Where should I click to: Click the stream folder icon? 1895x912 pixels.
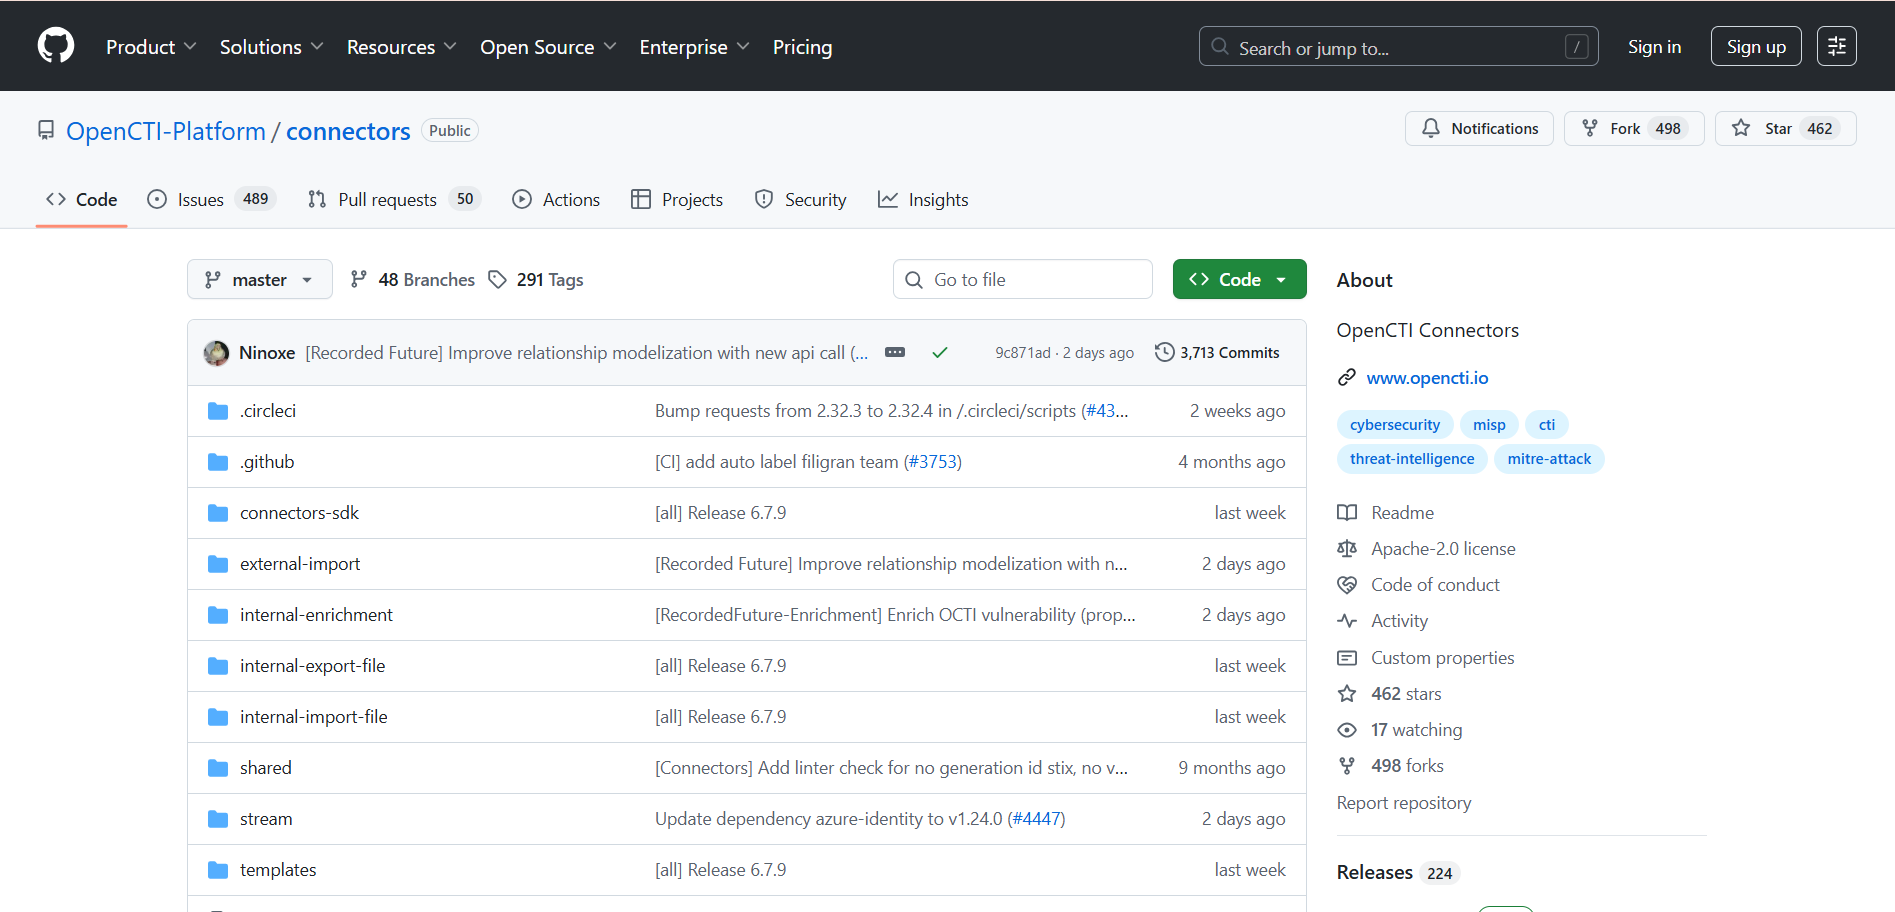click(218, 819)
